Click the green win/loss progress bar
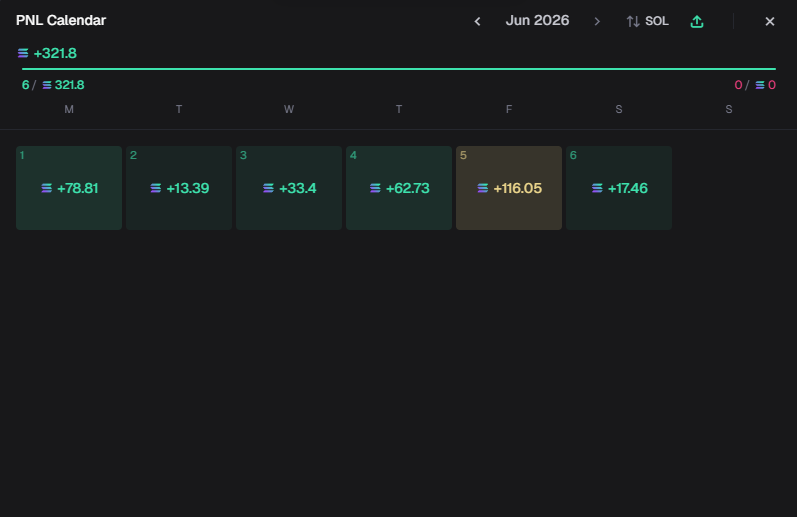Screen dimensions: 797x517 click(x=399, y=69)
